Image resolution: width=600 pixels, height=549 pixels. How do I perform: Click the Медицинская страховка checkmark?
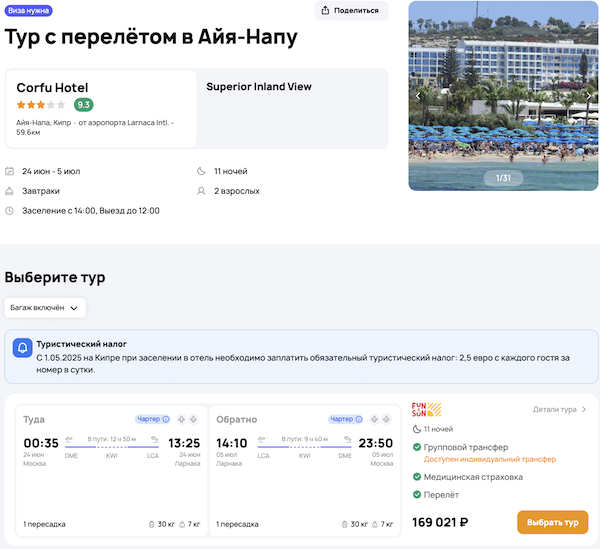(417, 477)
